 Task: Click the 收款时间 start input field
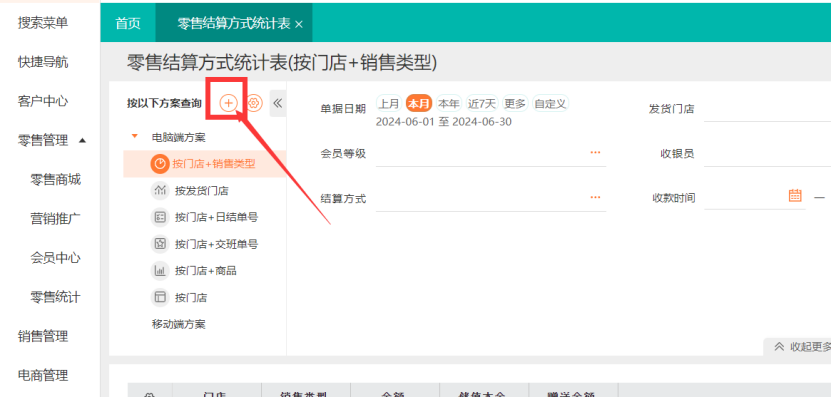pyautogui.click(x=755, y=197)
